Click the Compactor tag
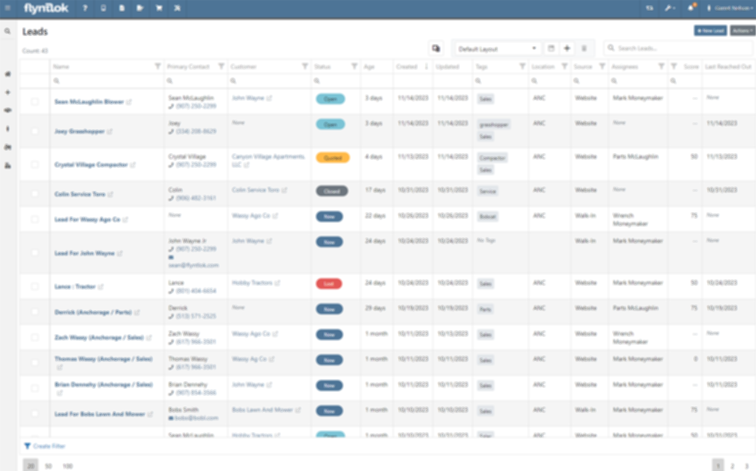Image resolution: width=756 pixels, height=471 pixels. click(492, 158)
